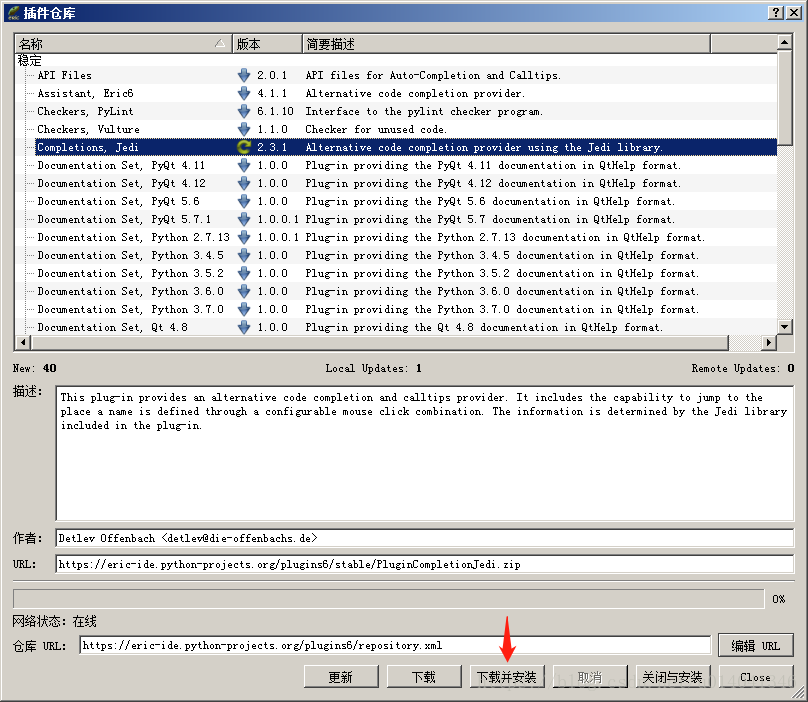Click the horizontal scrollbar right arrow
Screen dimensions: 808x702
pyautogui.click(x=769, y=342)
